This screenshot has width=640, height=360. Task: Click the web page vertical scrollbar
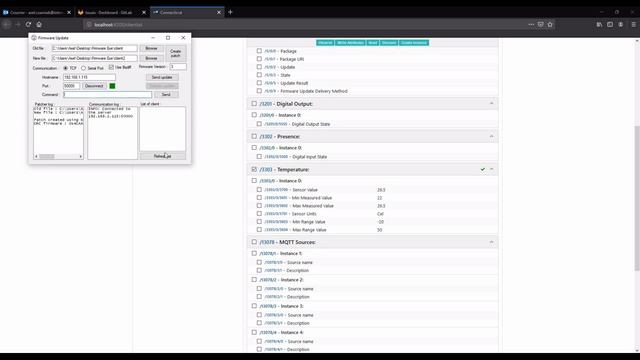tap(637, 198)
